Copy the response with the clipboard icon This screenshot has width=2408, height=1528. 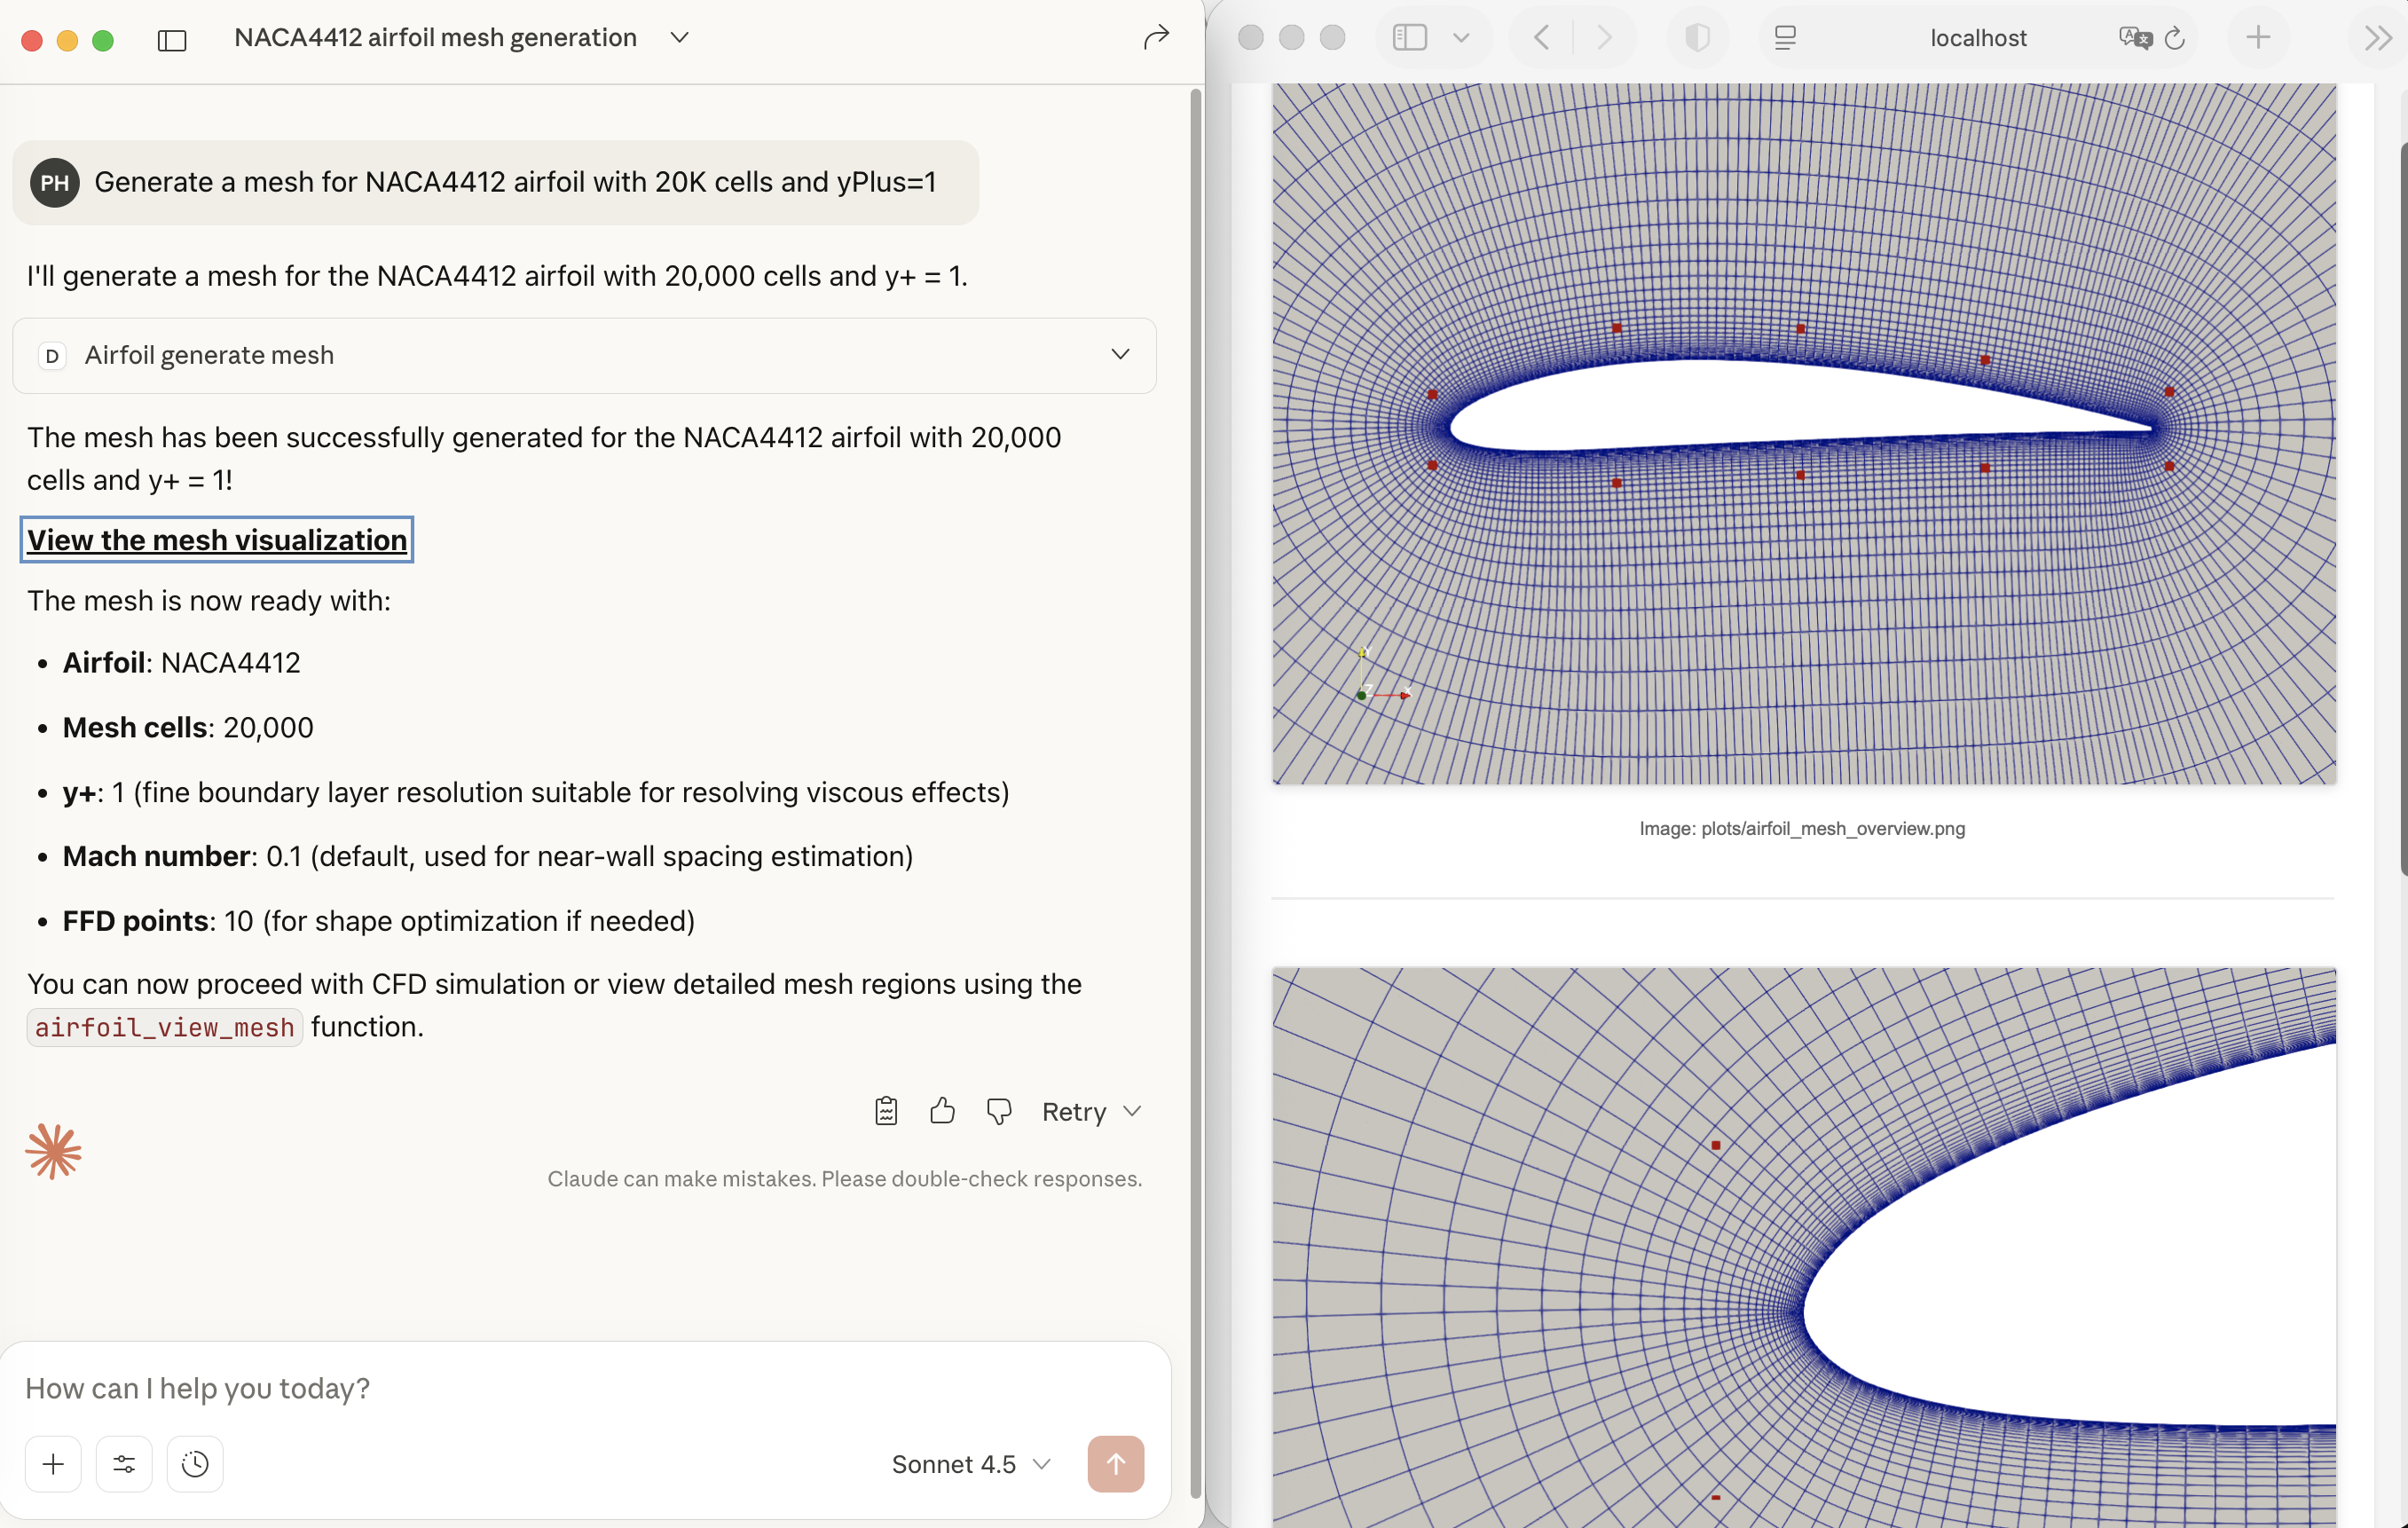(x=886, y=1111)
